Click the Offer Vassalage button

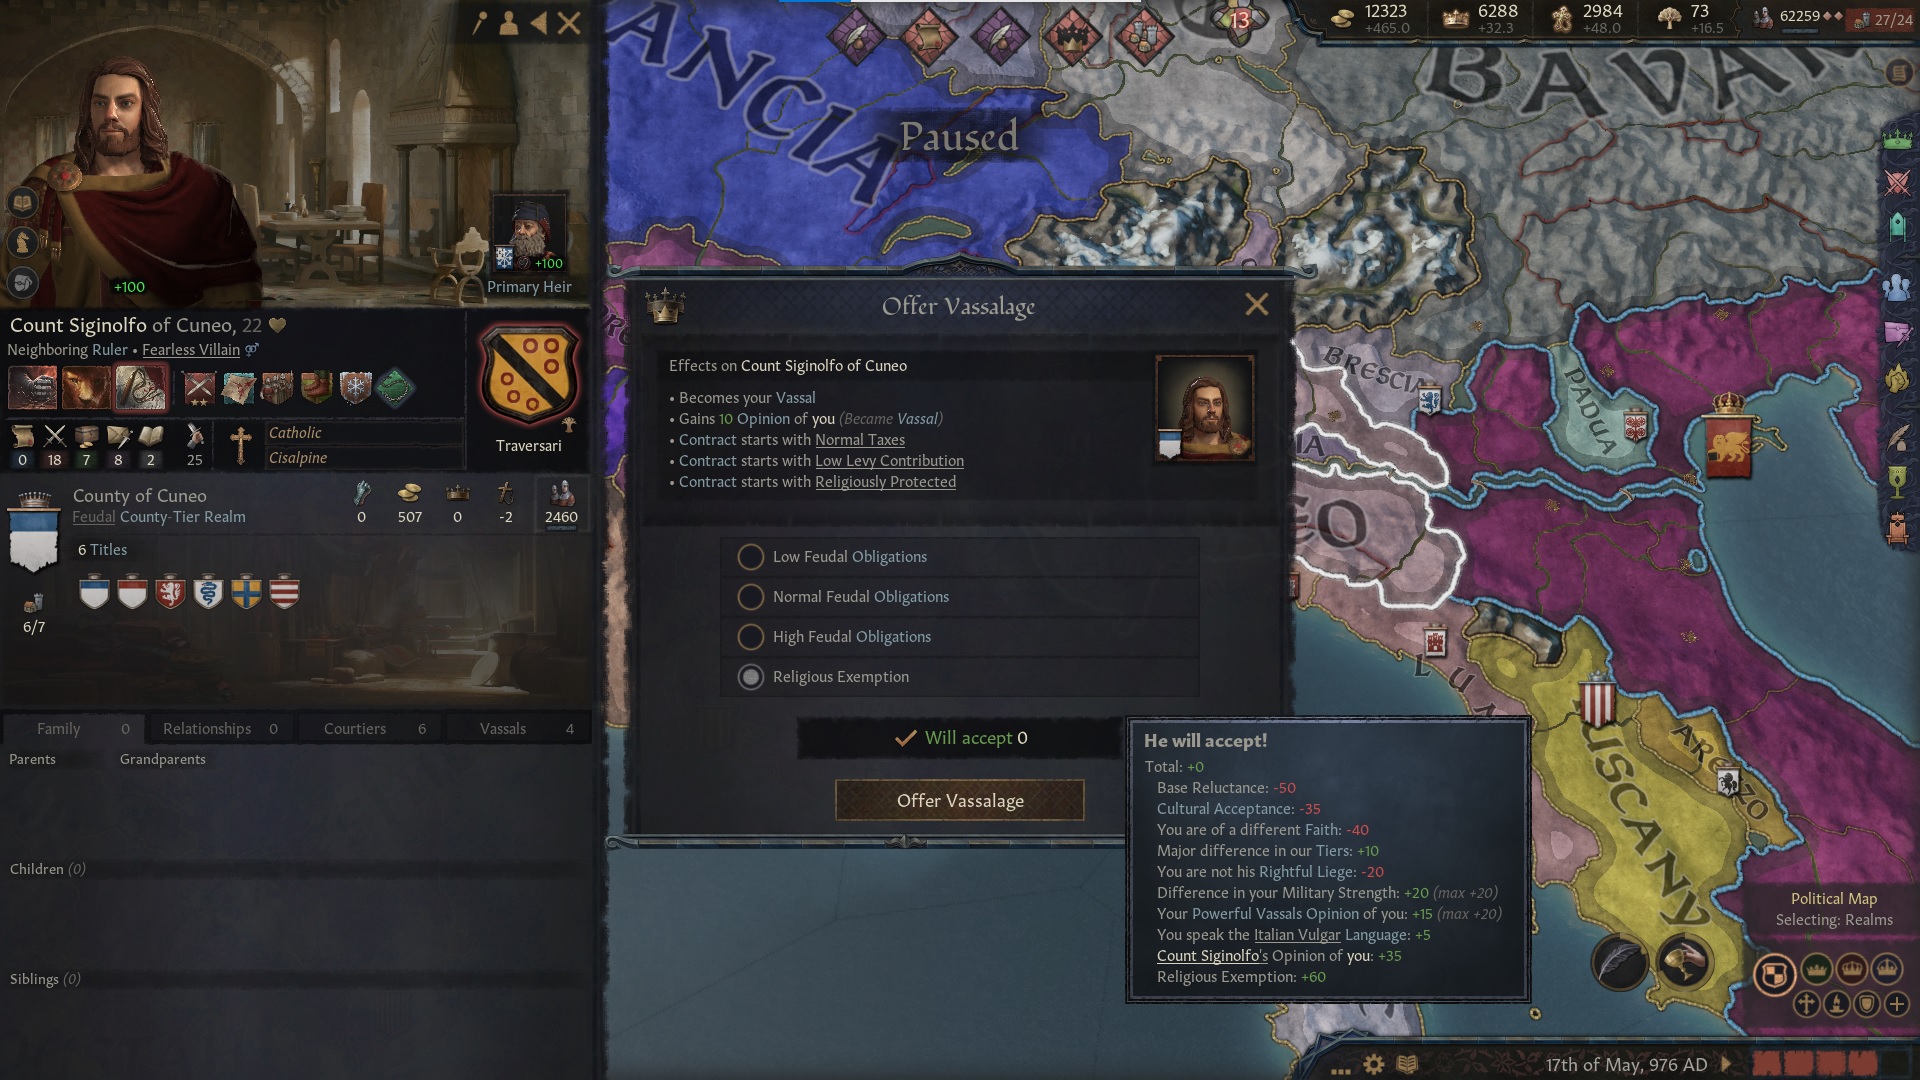(960, 800)
